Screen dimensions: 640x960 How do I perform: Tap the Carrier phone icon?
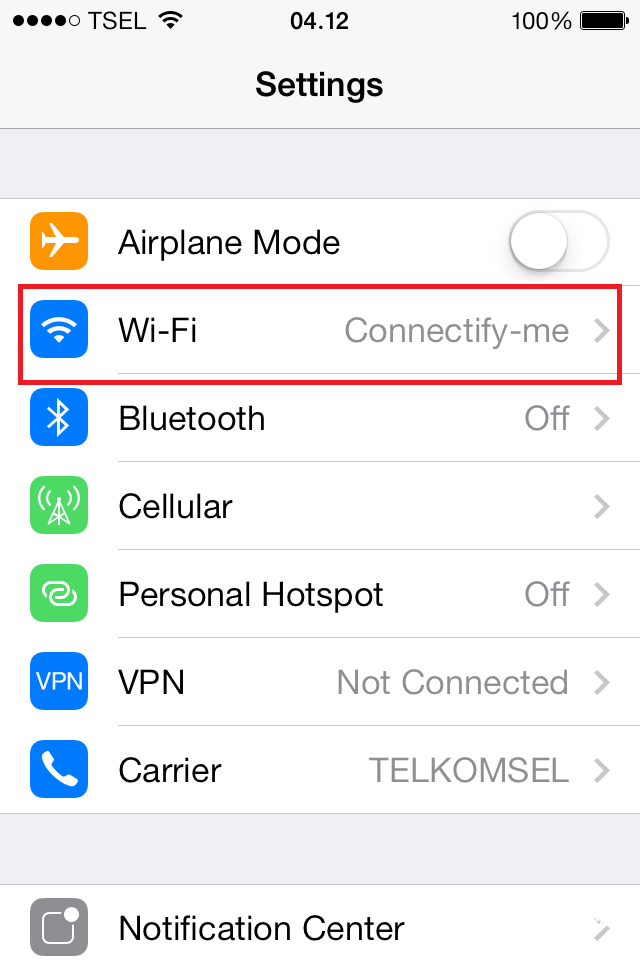point(59,770)
